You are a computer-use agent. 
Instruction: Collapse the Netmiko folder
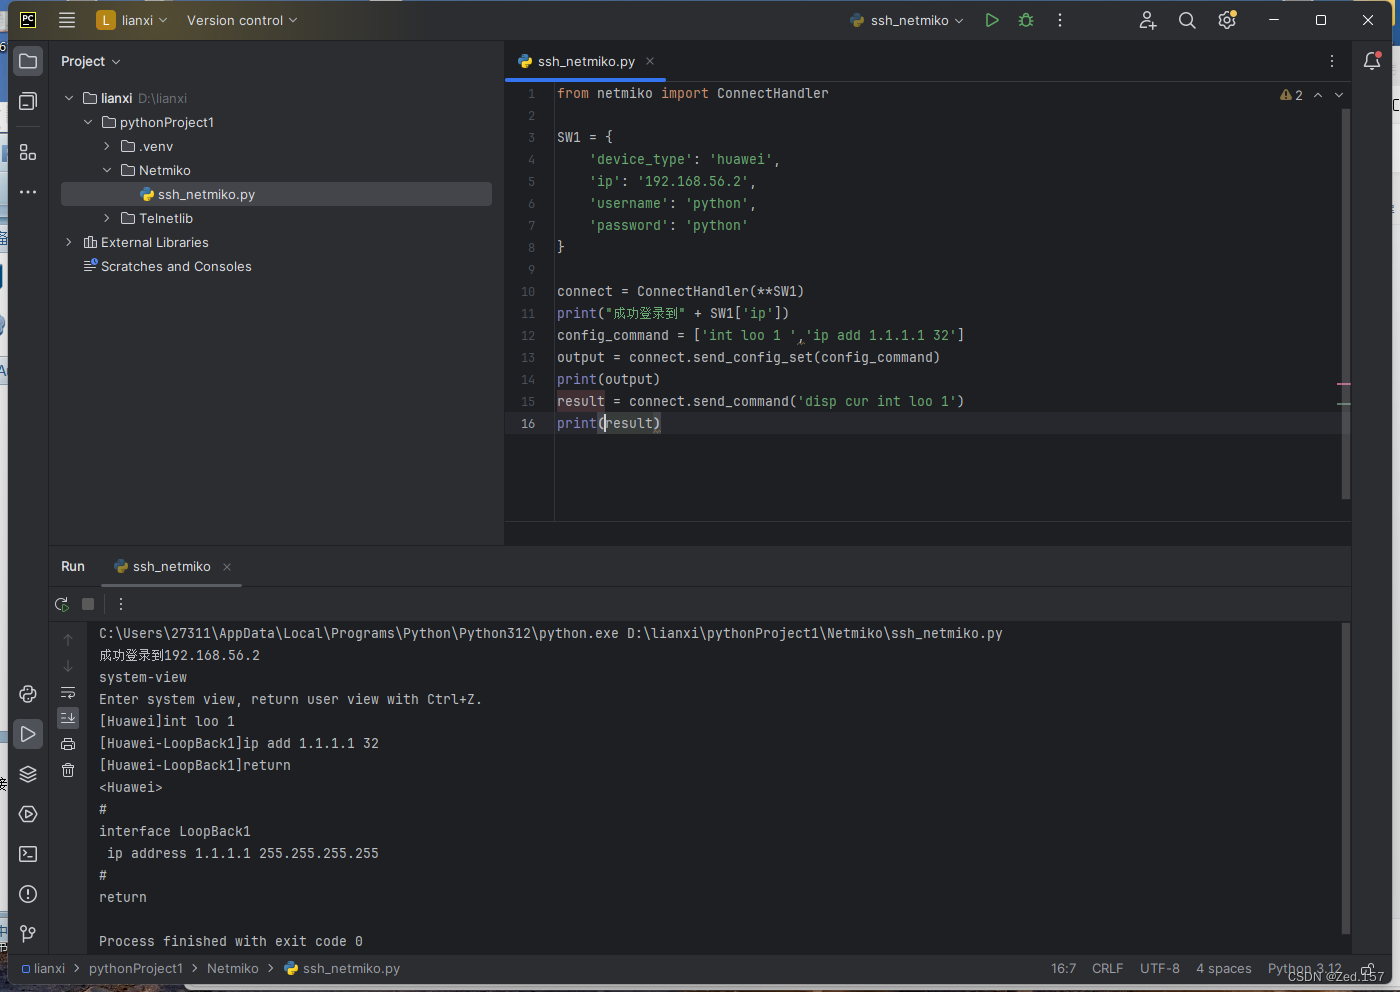pos(107,170)
